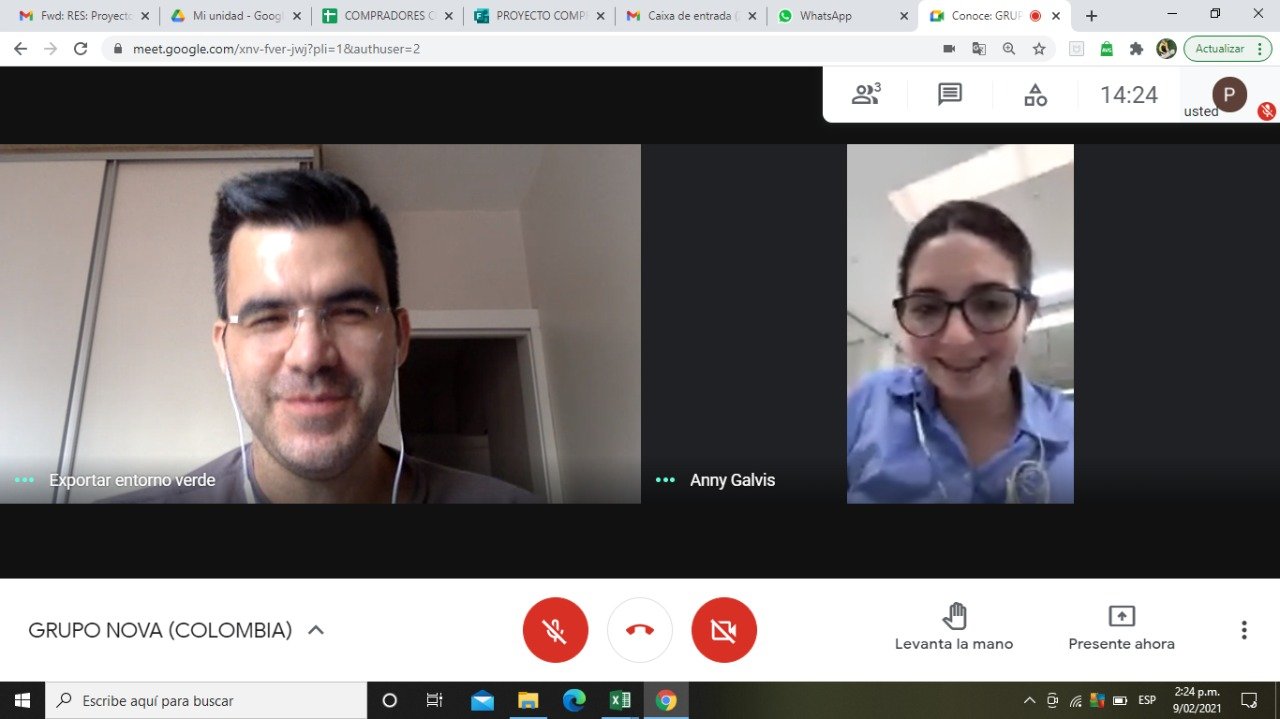Open more options three-dot menu
Image resolution: width=1280 pixels, height=719 pixels.
click(x=1244, y=630)
